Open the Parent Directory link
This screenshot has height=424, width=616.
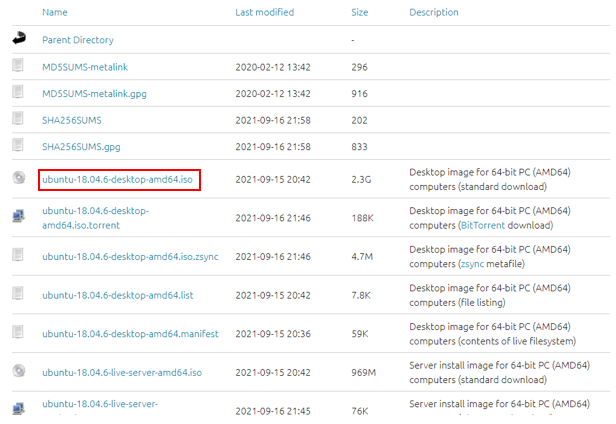[78, 40]
